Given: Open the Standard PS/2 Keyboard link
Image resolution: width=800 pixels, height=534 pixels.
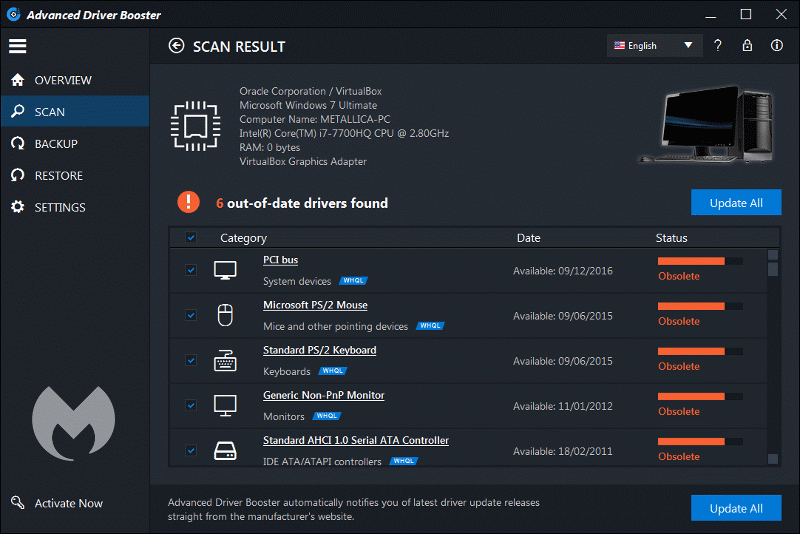Looking at the screenshot, I should point(320,350).
